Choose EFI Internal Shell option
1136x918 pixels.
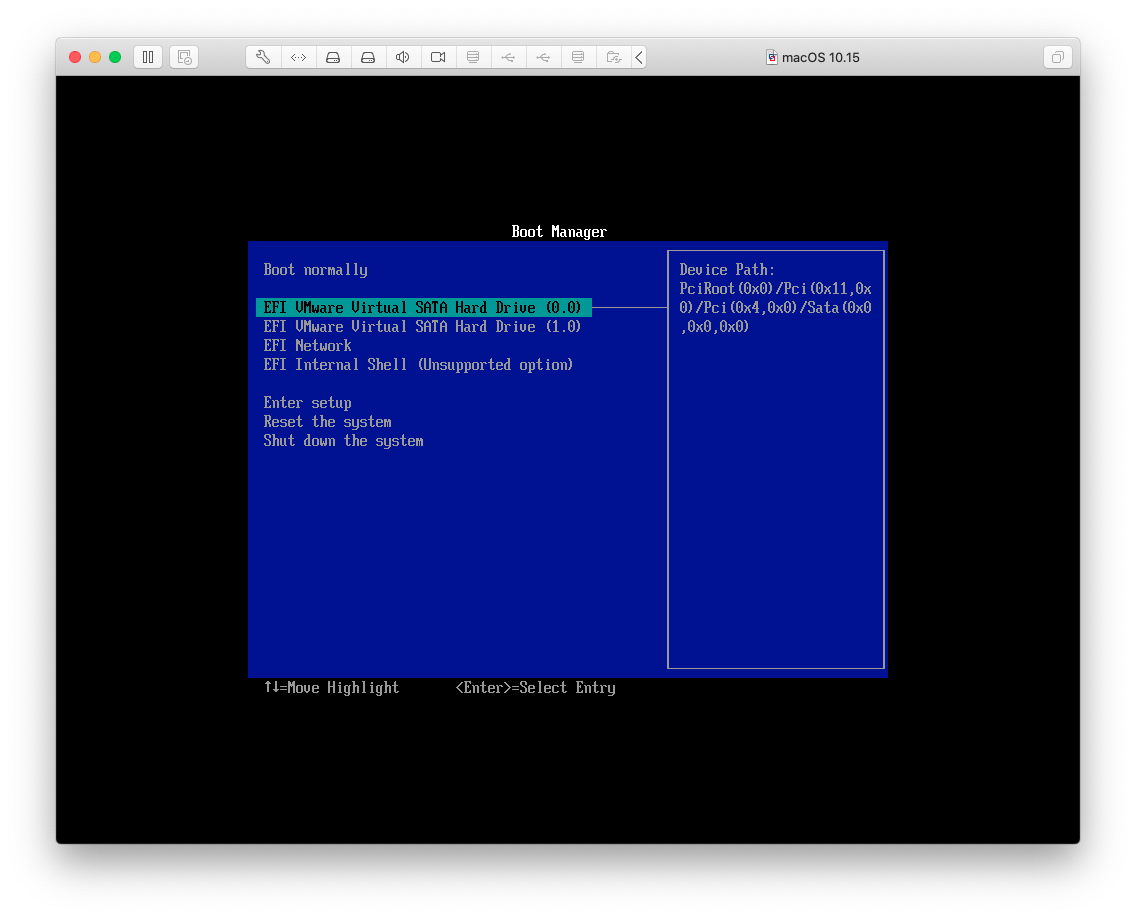pyautogui.click(x=418, y=365)
